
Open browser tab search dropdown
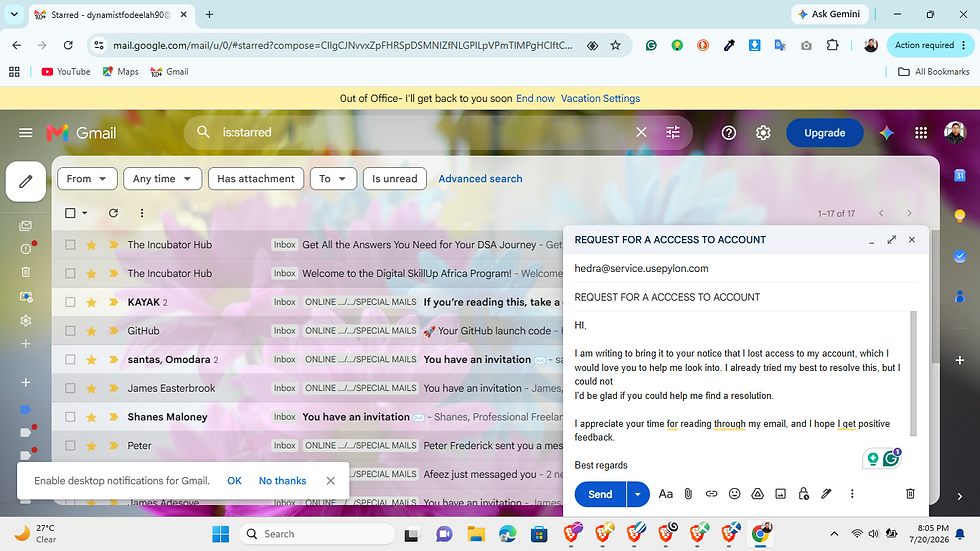14,14
